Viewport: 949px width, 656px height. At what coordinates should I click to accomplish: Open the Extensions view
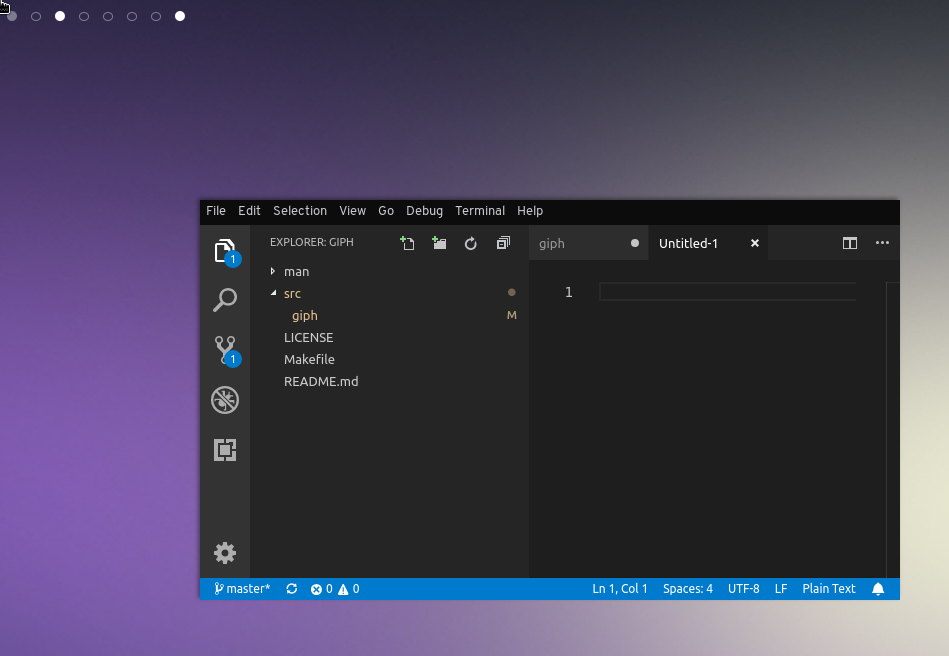tap(225, 450)
